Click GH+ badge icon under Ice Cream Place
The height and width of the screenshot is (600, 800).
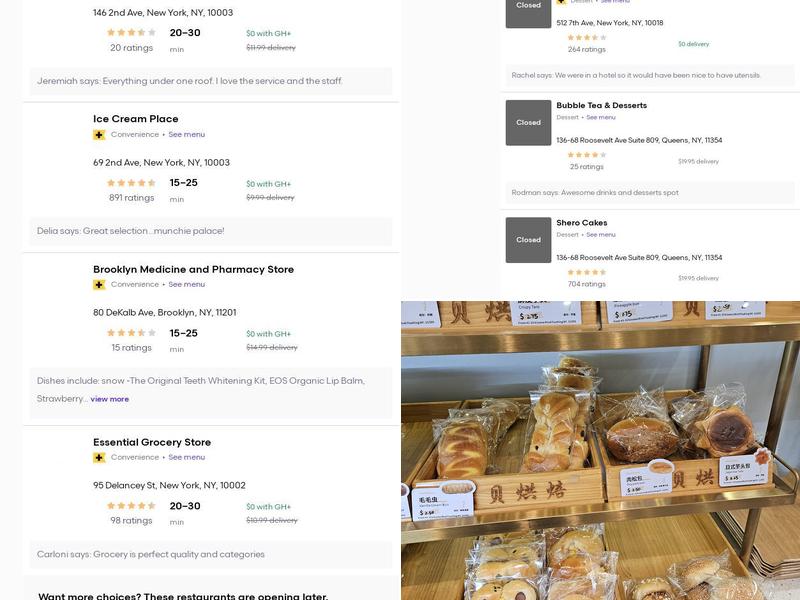pos(99,135)
